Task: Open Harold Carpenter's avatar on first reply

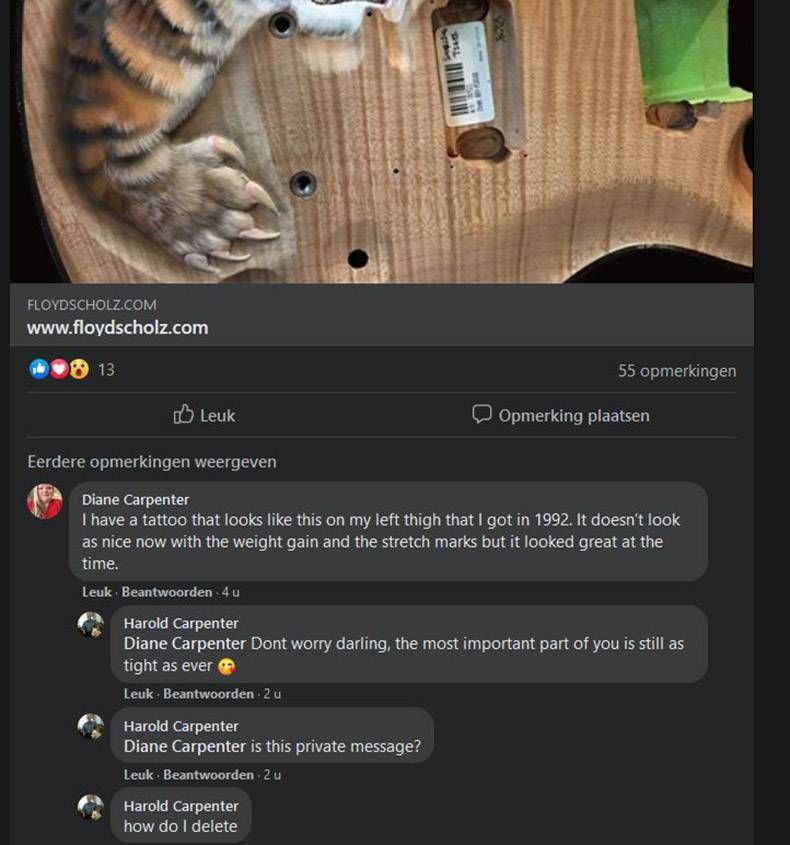Action: [x=91, y=625]
